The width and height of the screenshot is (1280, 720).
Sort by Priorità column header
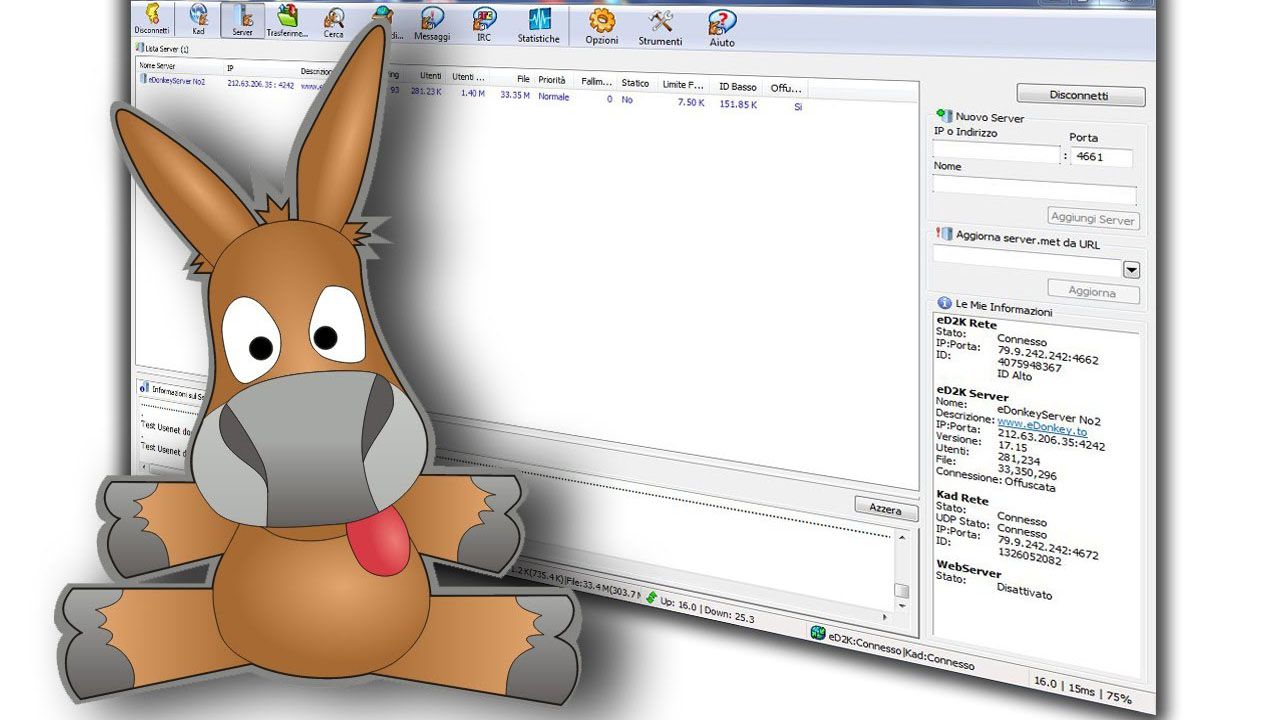tap(552, 80)
